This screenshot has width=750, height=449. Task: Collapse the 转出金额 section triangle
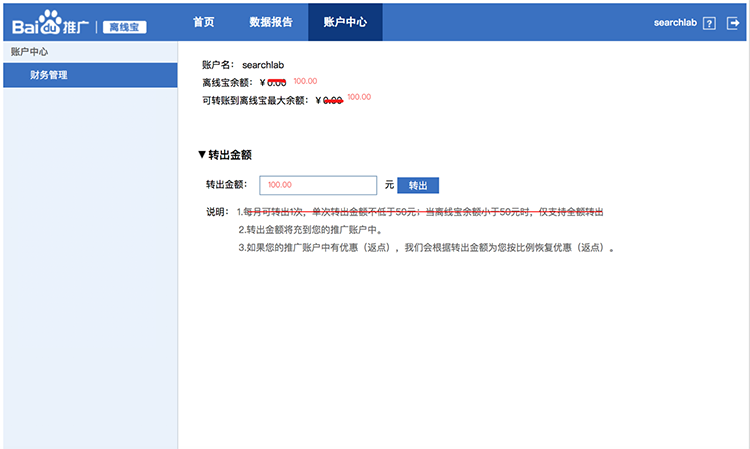pos(202,155)
